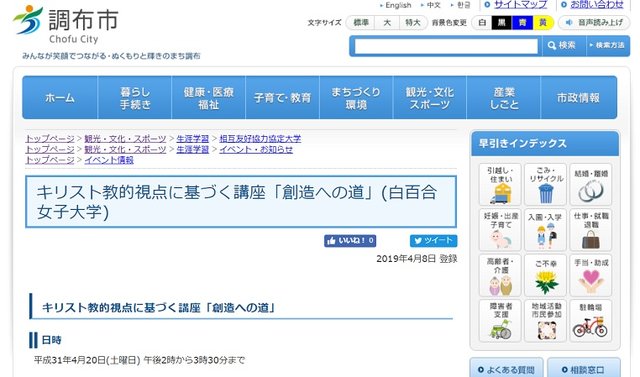Open the ご不幸 chrysanthemum flower icon
The width and height of the screenshot is (640, 377).
545,275
